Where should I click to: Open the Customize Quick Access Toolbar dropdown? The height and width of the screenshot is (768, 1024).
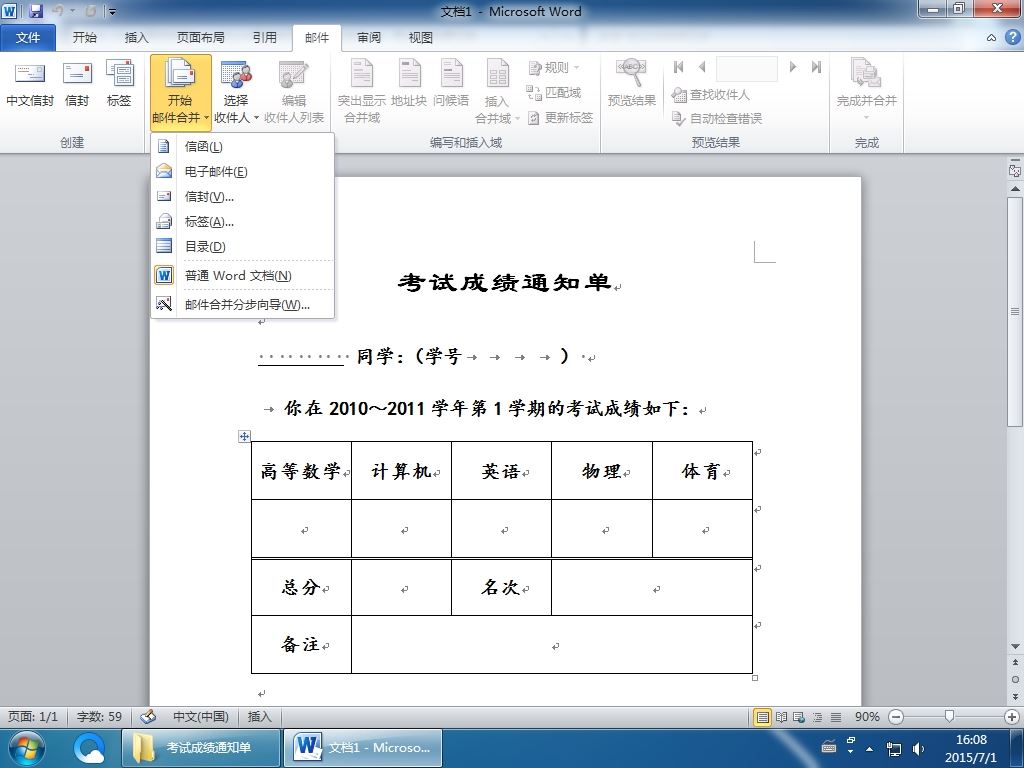(112, 11)
